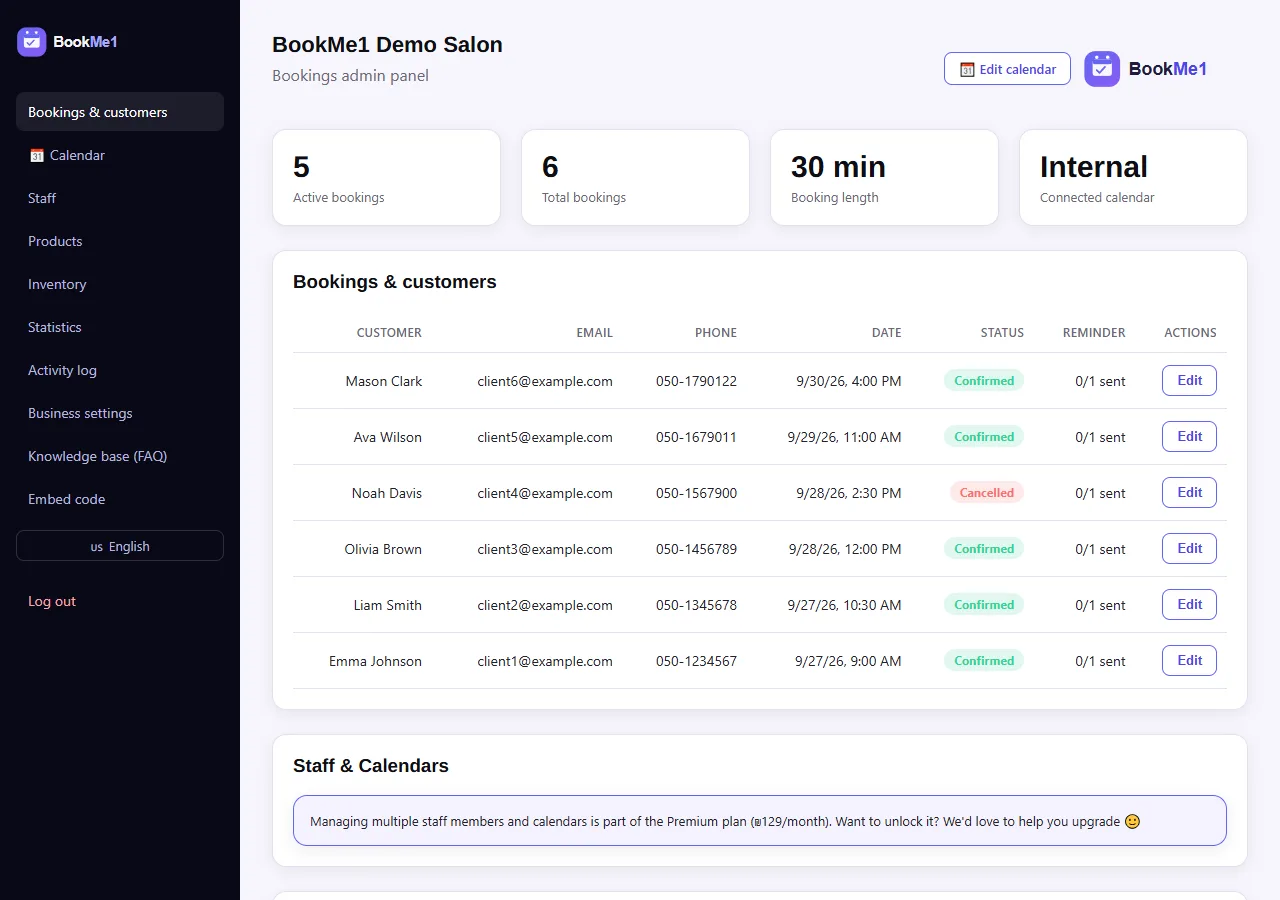Click the Staff & Calendars heading
This screenshot has height=900, width=1280.
(x=371, y=765)
